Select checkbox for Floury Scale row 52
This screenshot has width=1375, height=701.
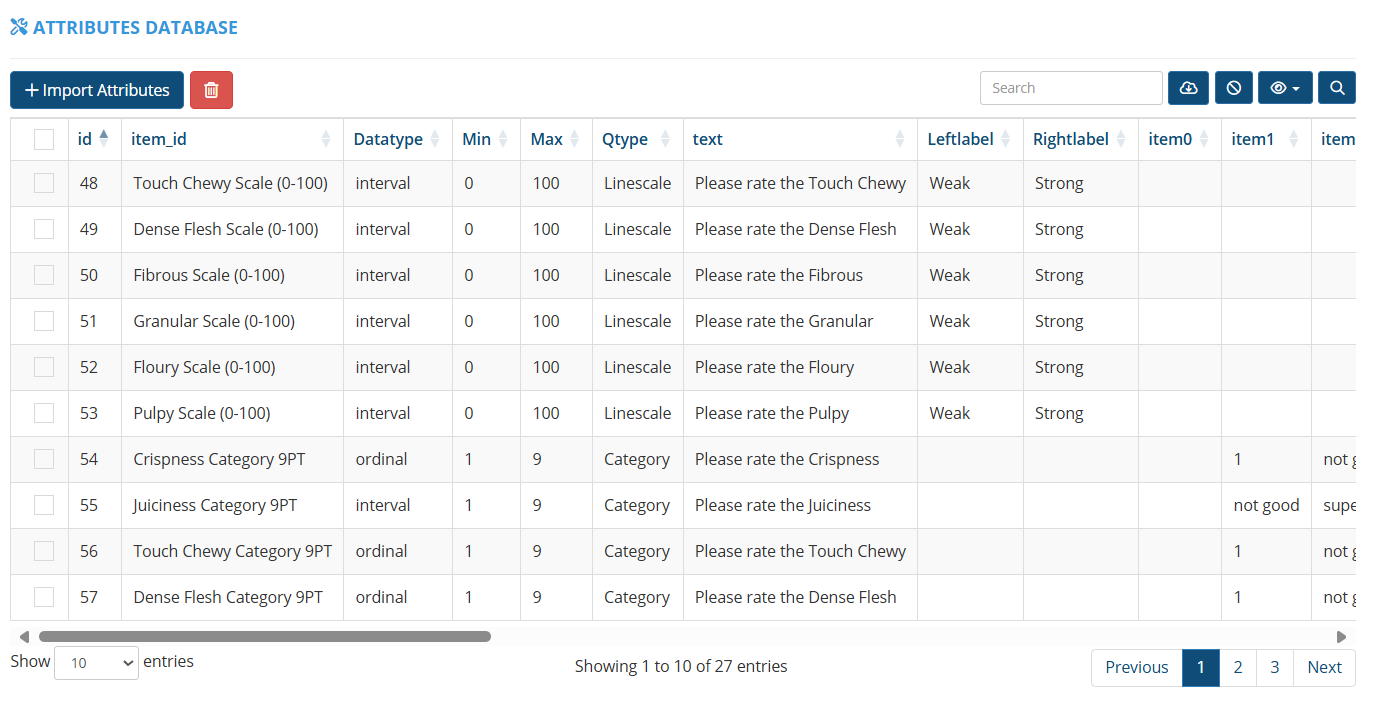point(44,367)
